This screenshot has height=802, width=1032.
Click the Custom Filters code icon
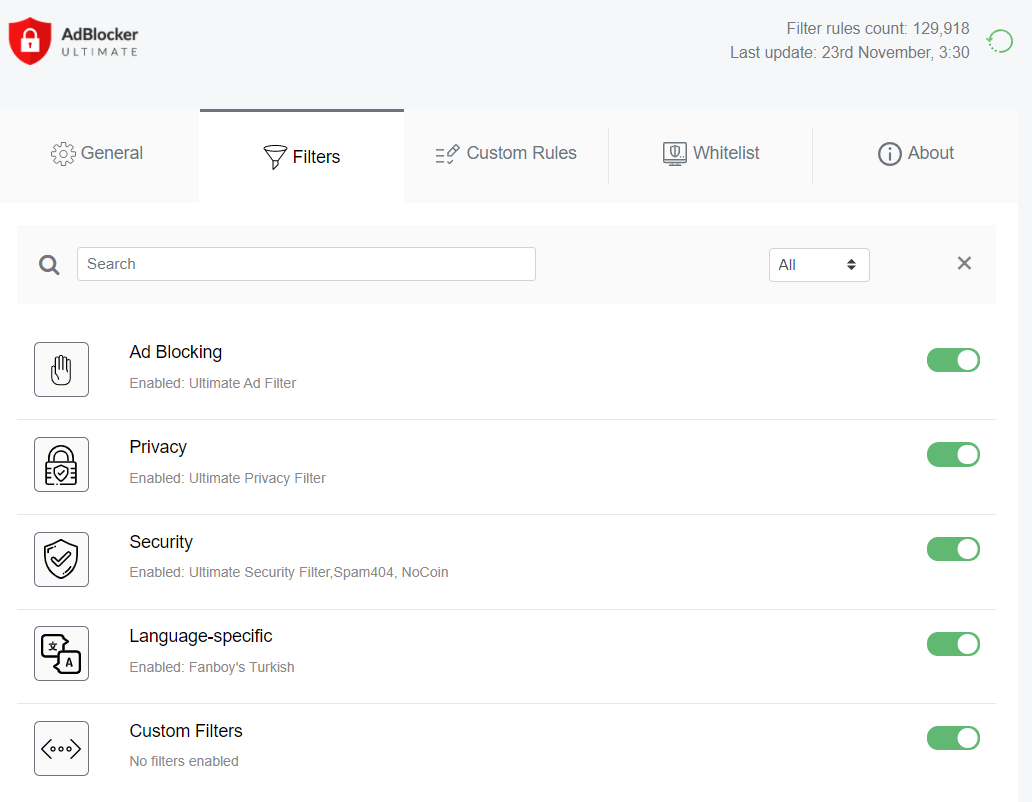pos(61,748)
